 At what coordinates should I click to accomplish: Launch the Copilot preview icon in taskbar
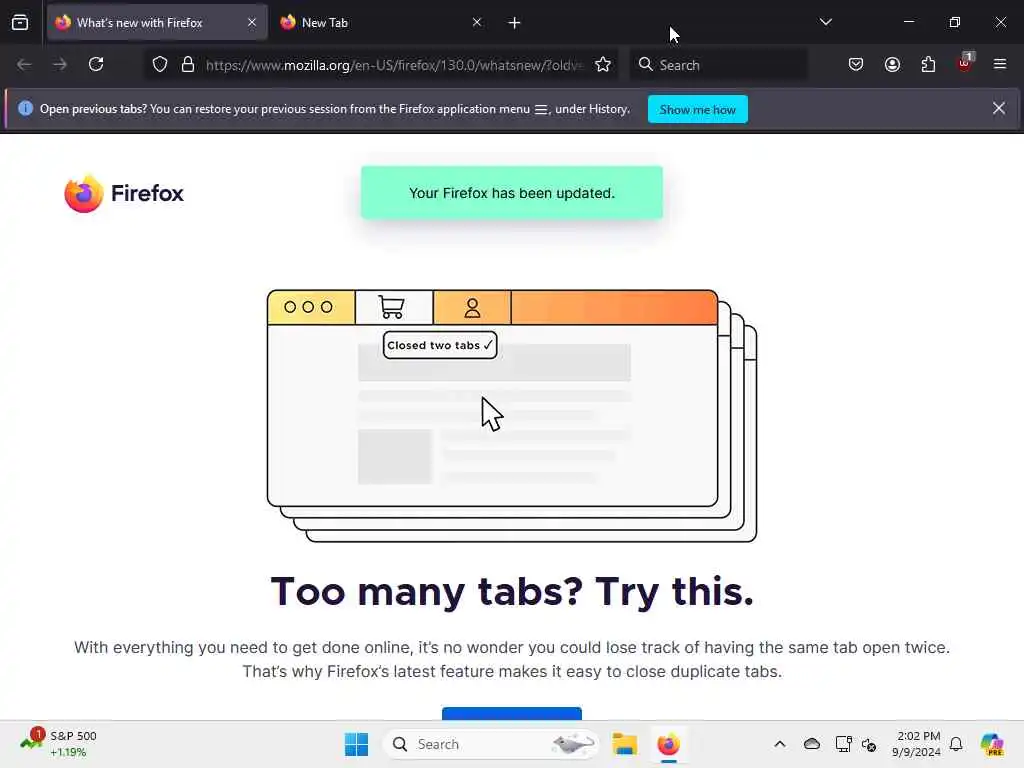991,744
